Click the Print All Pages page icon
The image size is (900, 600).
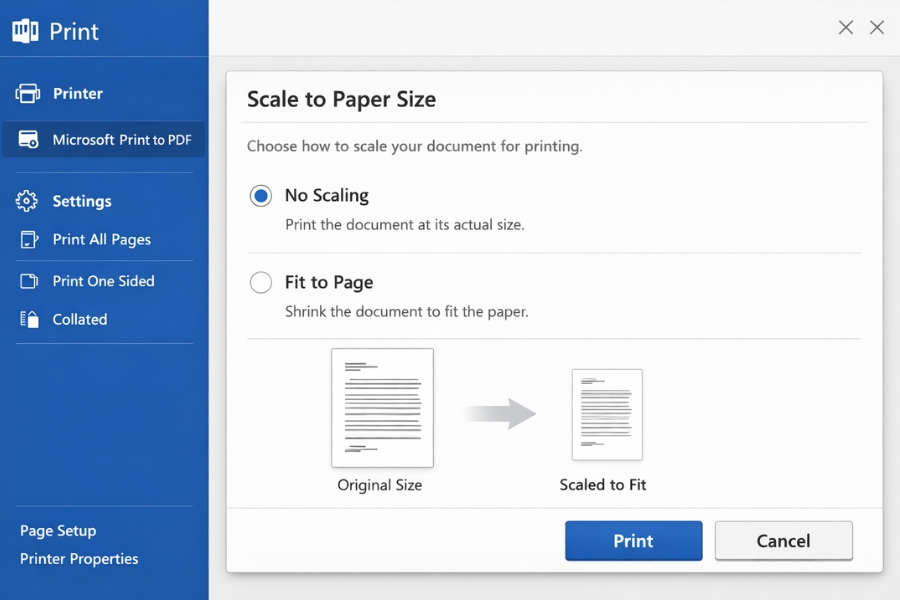pyautogui.click(x=28, y=240)
